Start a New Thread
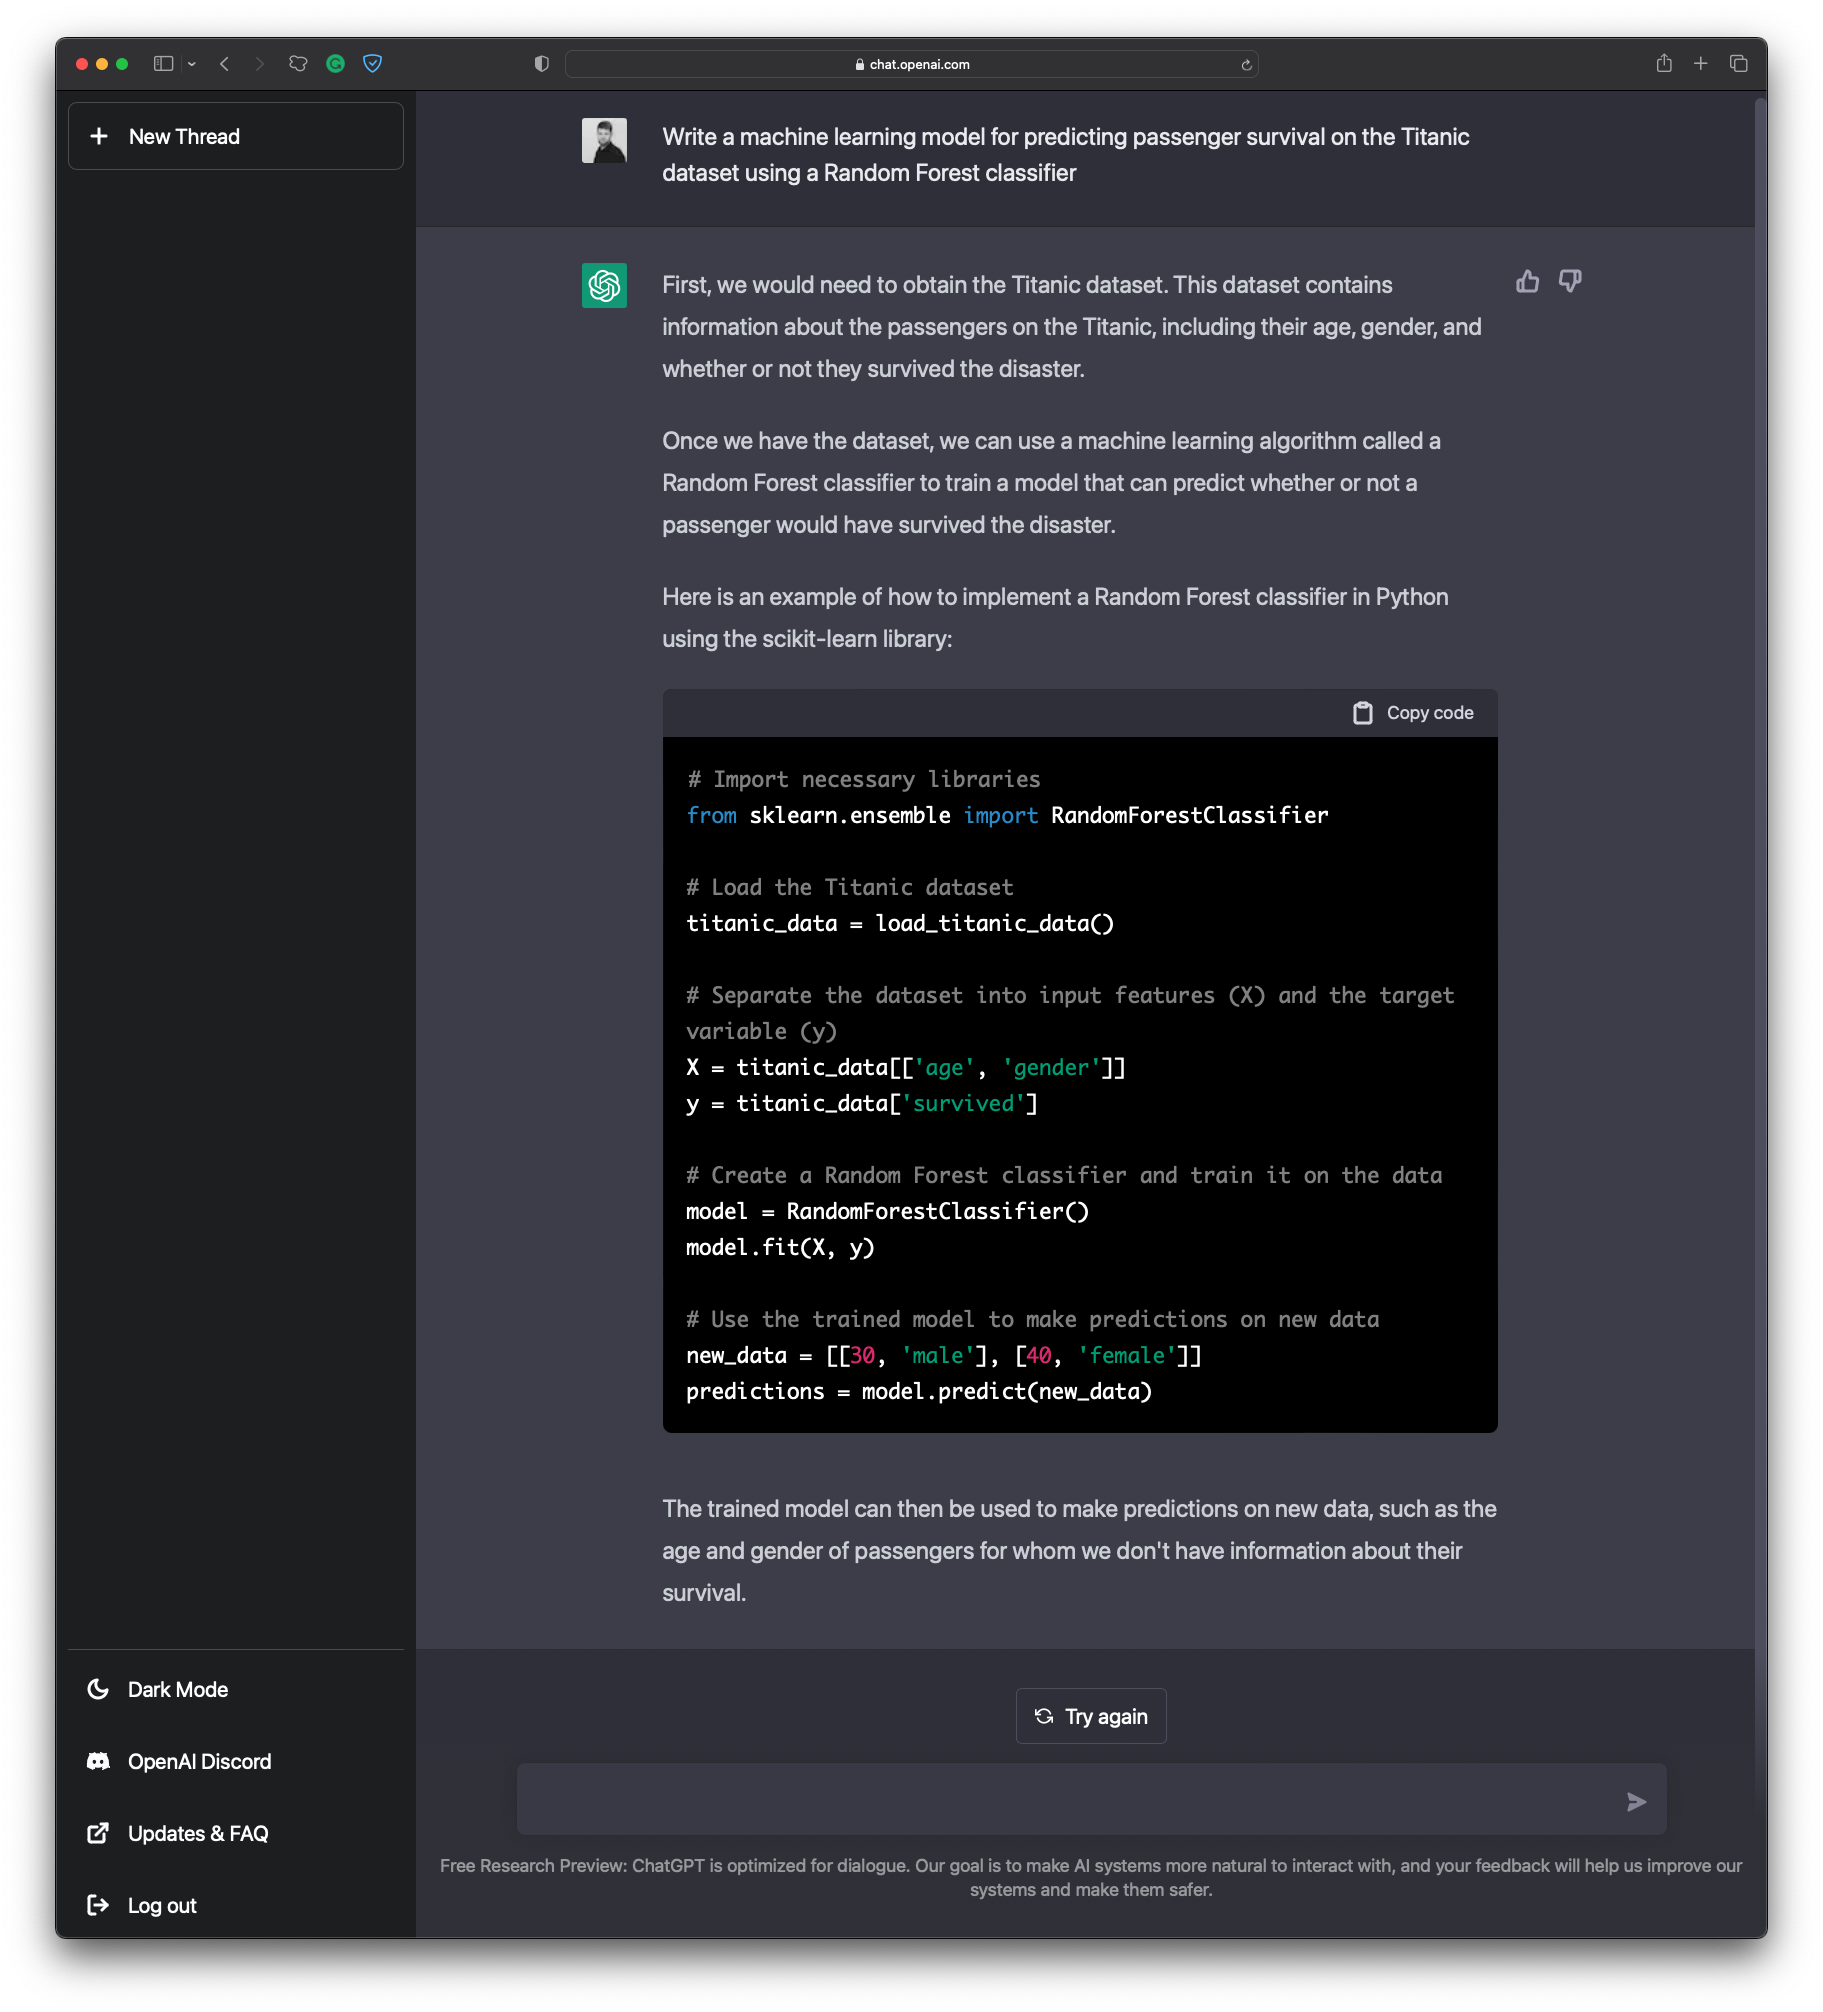The width and height of the screenshot is (1823, 2012). 236,136
